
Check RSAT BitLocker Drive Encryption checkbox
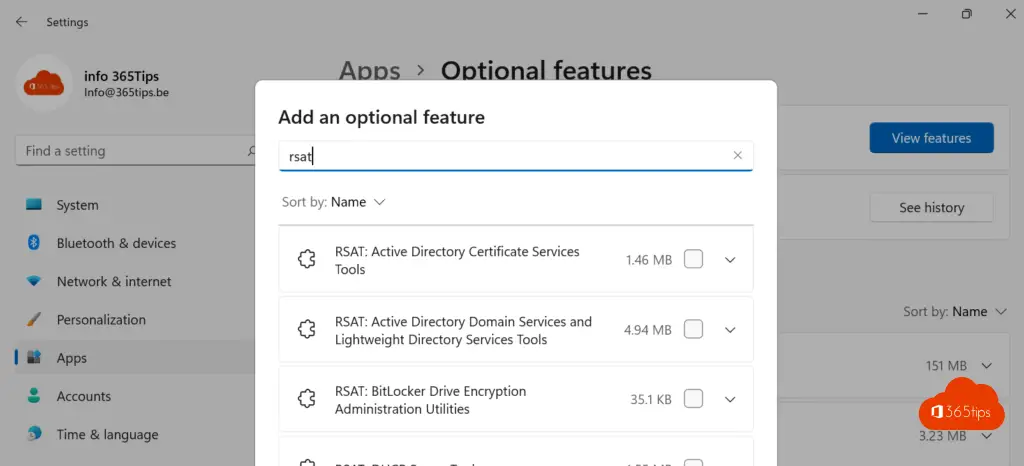[x=693, y=399]
